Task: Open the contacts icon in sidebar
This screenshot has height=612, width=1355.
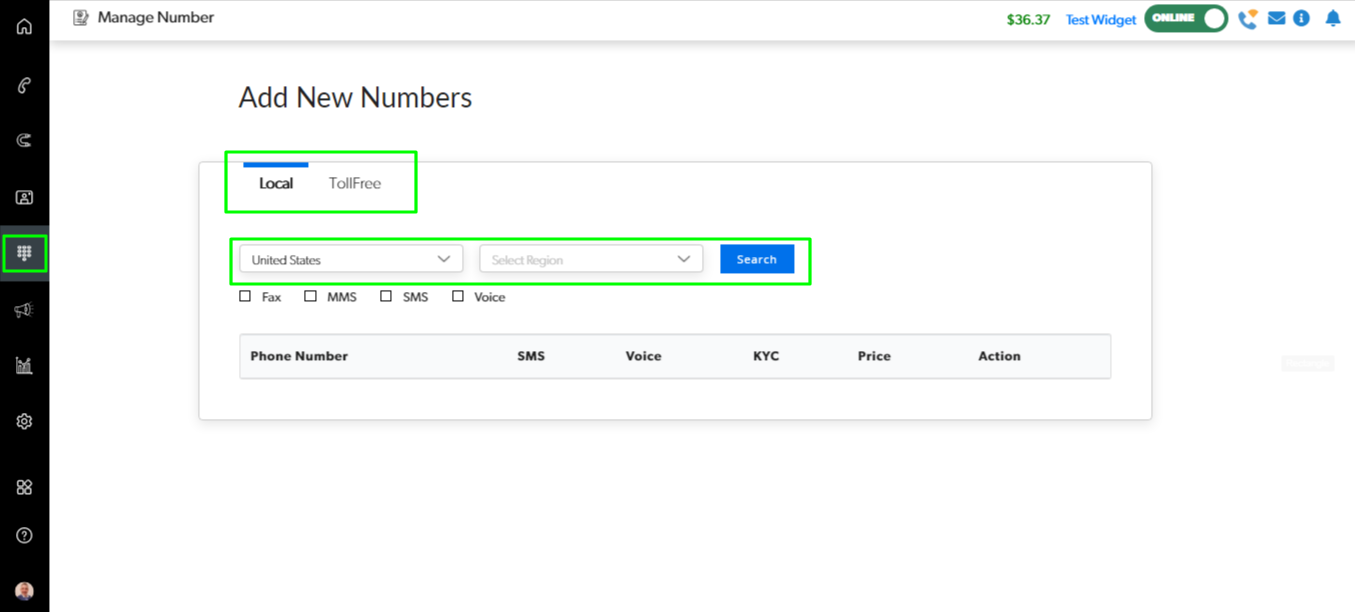Action: (24, 198)
